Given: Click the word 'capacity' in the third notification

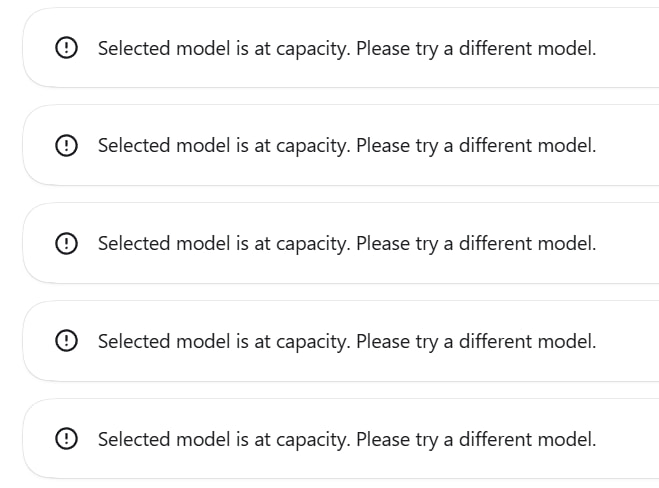Looking at the screenshot, I should tap(311, 245).
